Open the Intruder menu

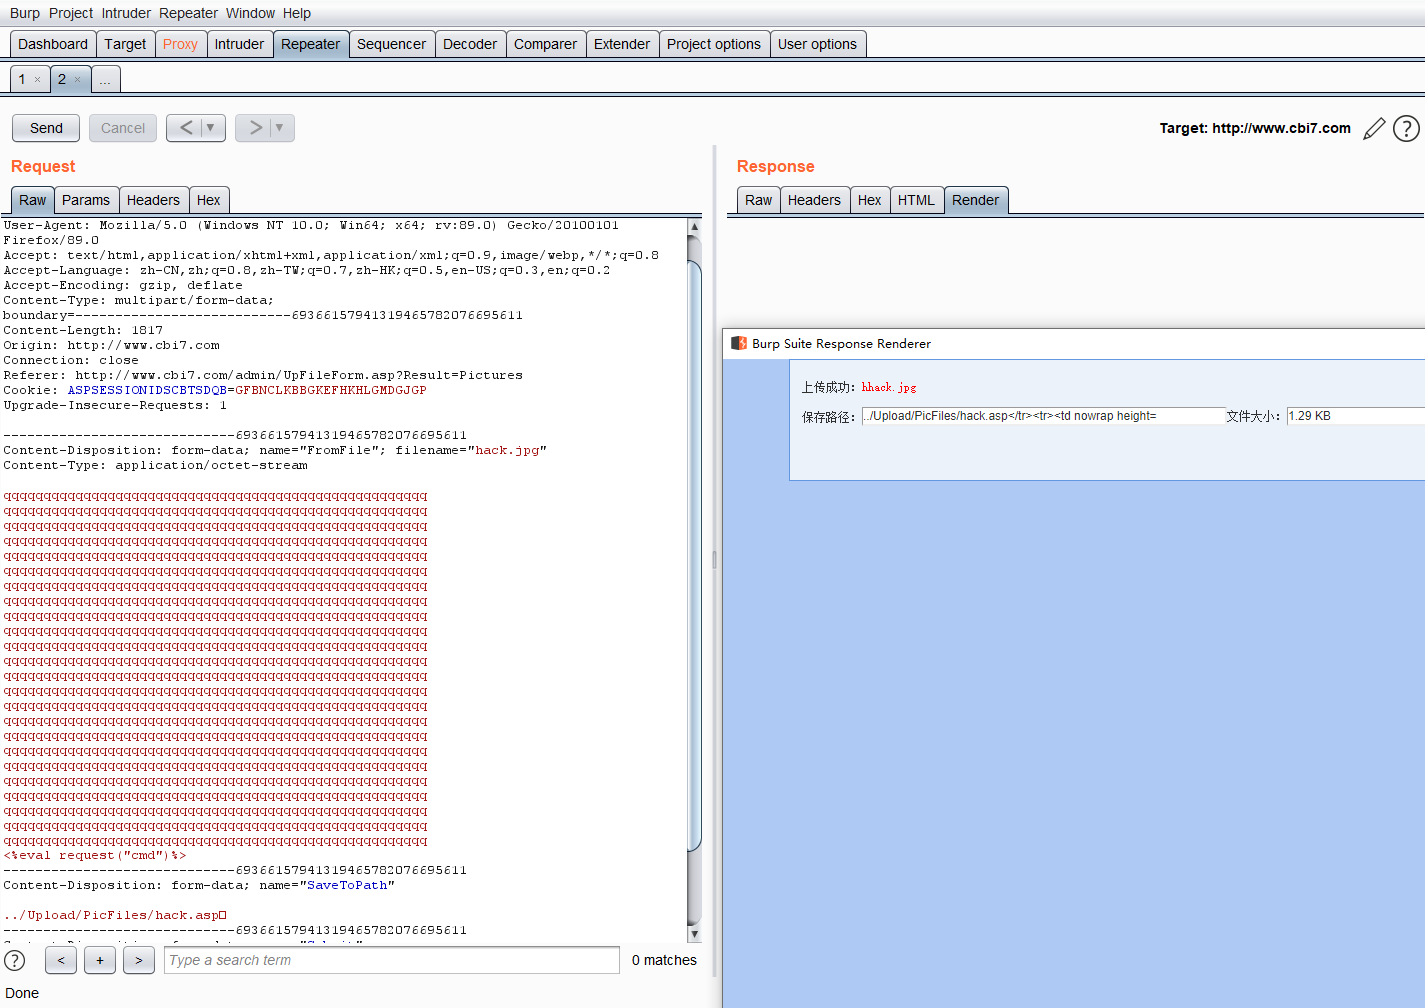(x=126, y=13)
